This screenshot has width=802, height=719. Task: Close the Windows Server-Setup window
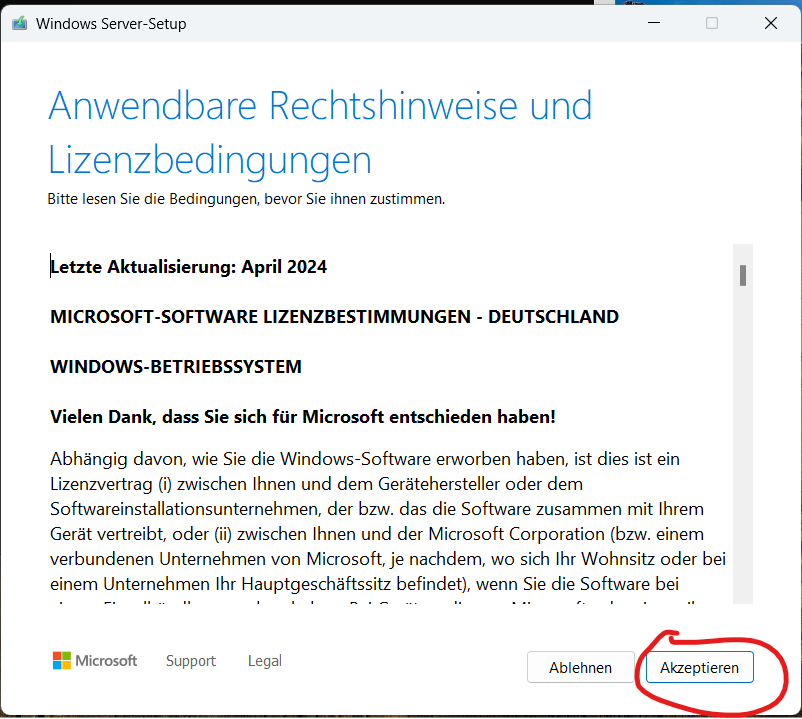[772, 23]
